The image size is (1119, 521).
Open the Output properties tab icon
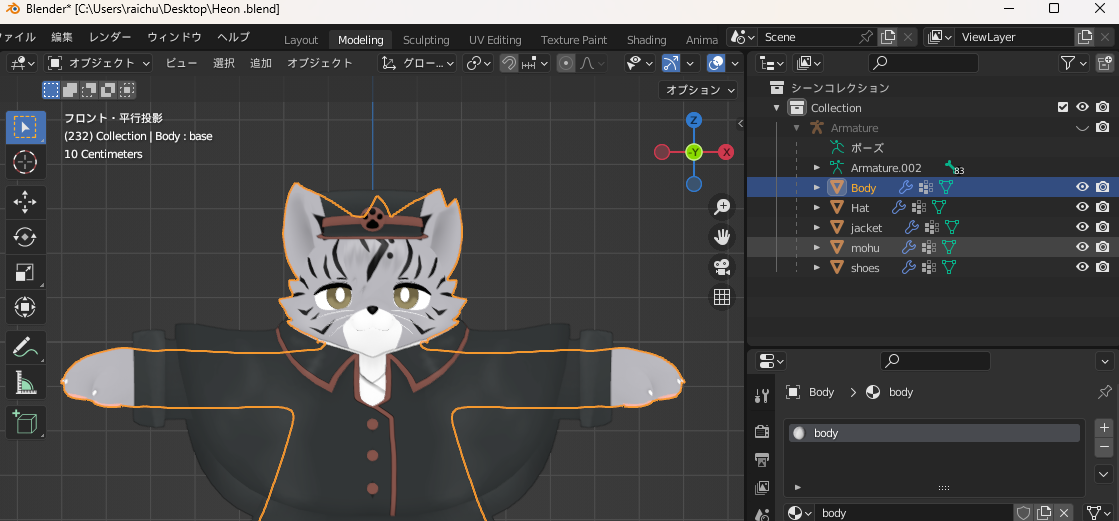tap(762, 459)
